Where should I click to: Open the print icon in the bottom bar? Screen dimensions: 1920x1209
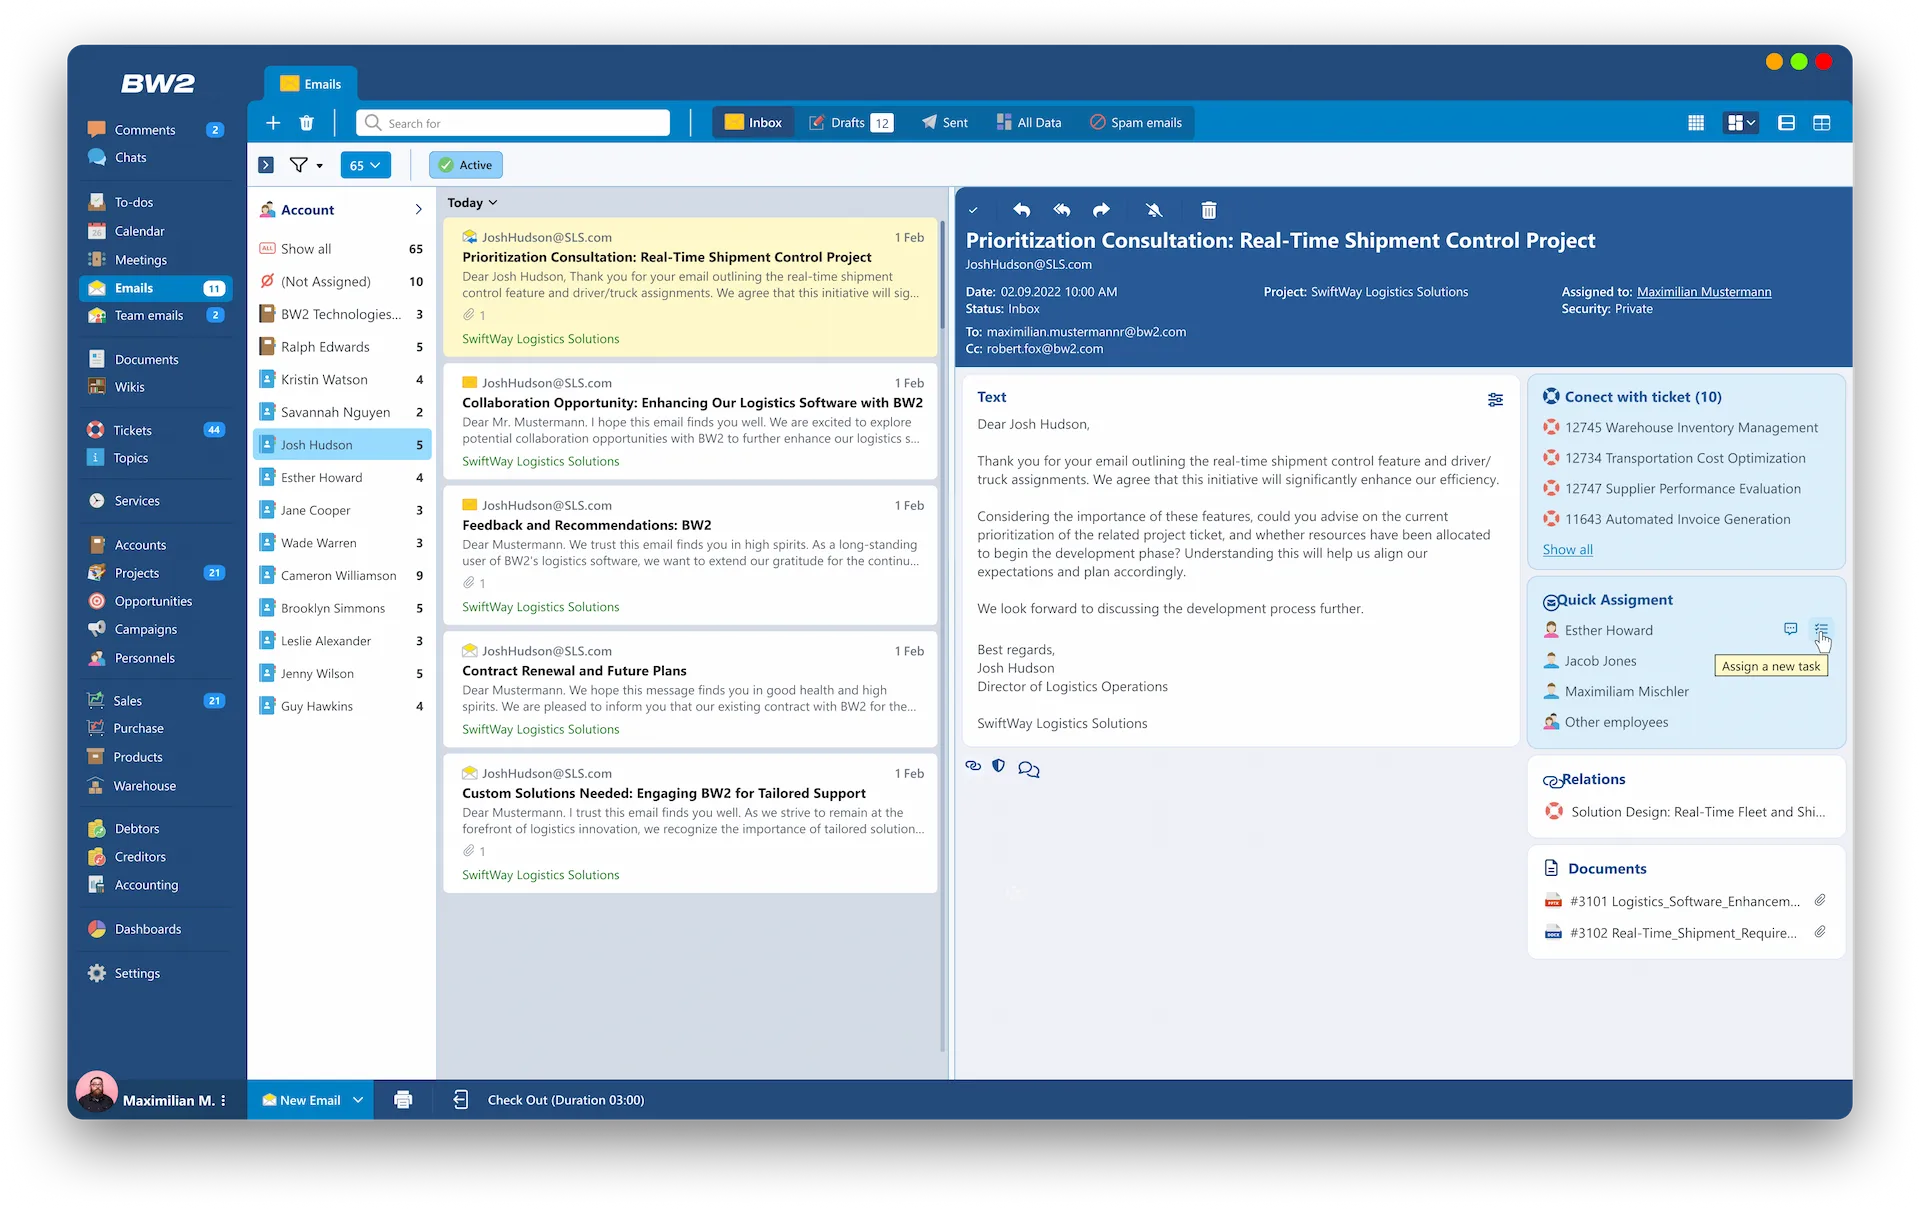tap(403, 1099)
